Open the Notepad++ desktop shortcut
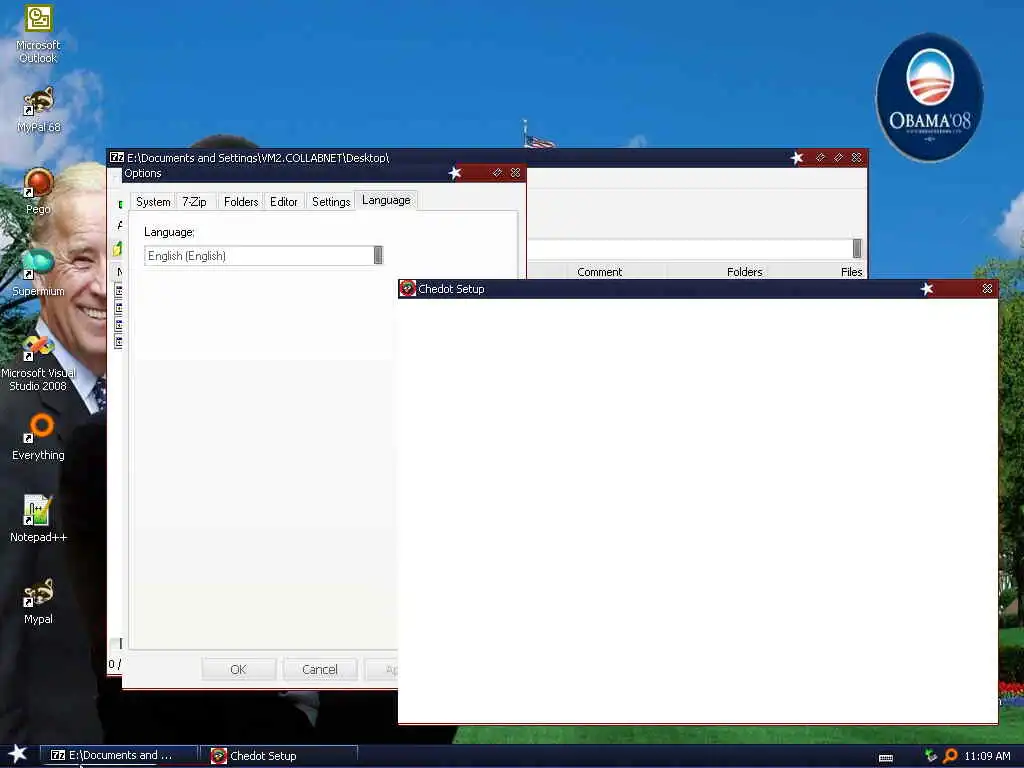This screenshot has height=768, width=1024. coord(38,519)
